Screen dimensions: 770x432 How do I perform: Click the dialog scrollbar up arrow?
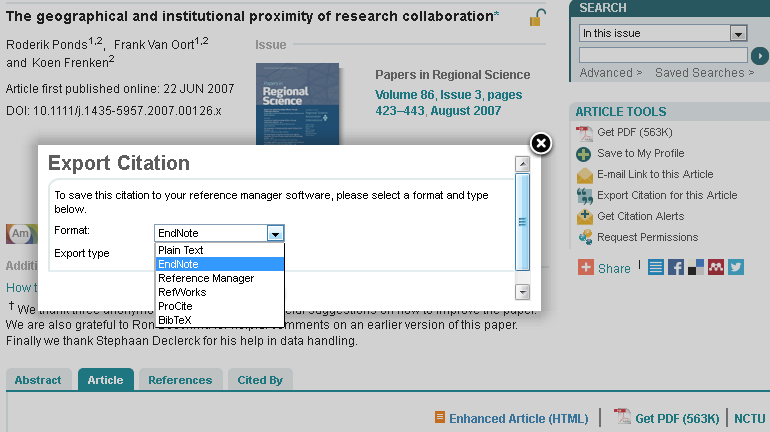tap(522, 164)
